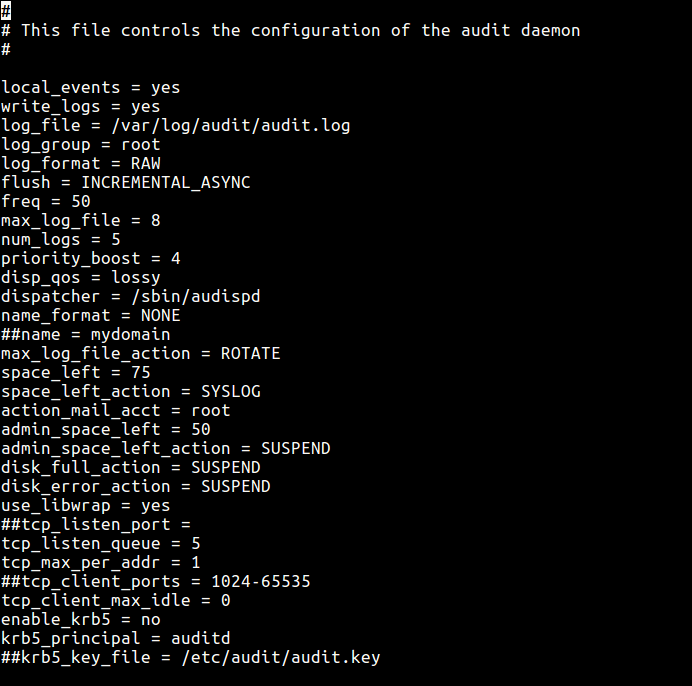692x686 pixels.
Task: Place cursor on num_logs = 5
Action: [60, 239]
